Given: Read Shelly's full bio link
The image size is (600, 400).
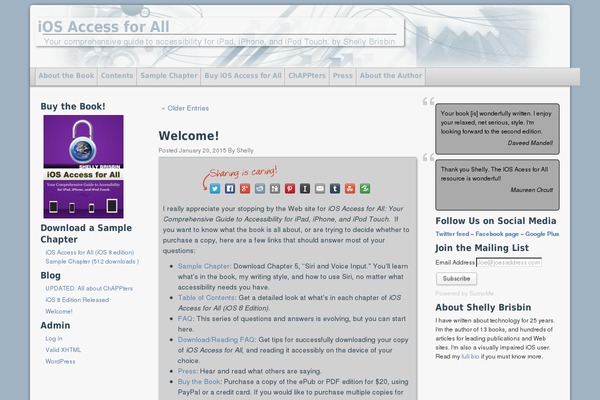Looking at the screenshot, I should click(470, 356).
